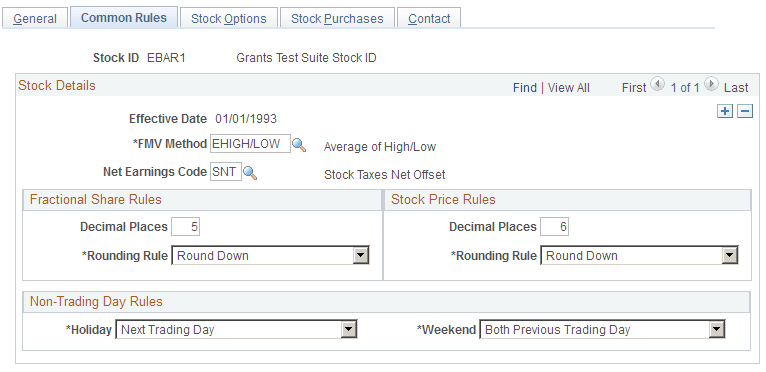Click the 'Average of High/Low' description
This screenshot has height=372, width=766.
pos(380,147)
